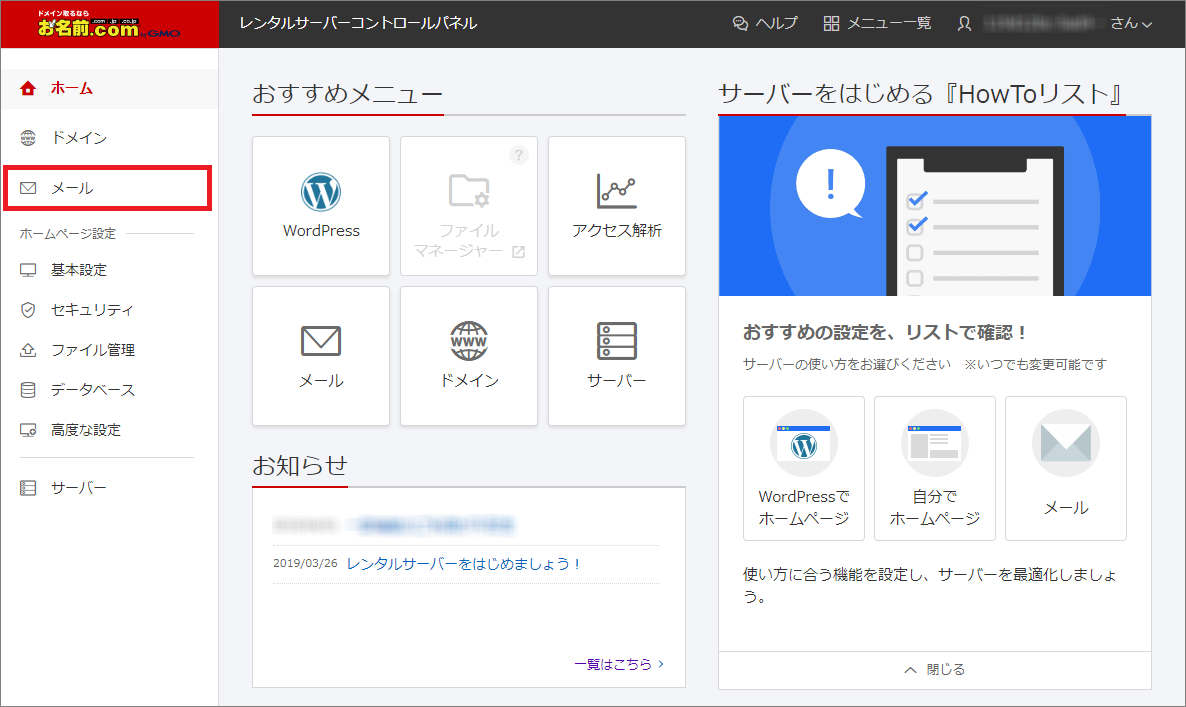This screenshot has height=707, width=1186.
Task: Open the メニュー一覧 grid icon
Action: (x=831, y=23)
